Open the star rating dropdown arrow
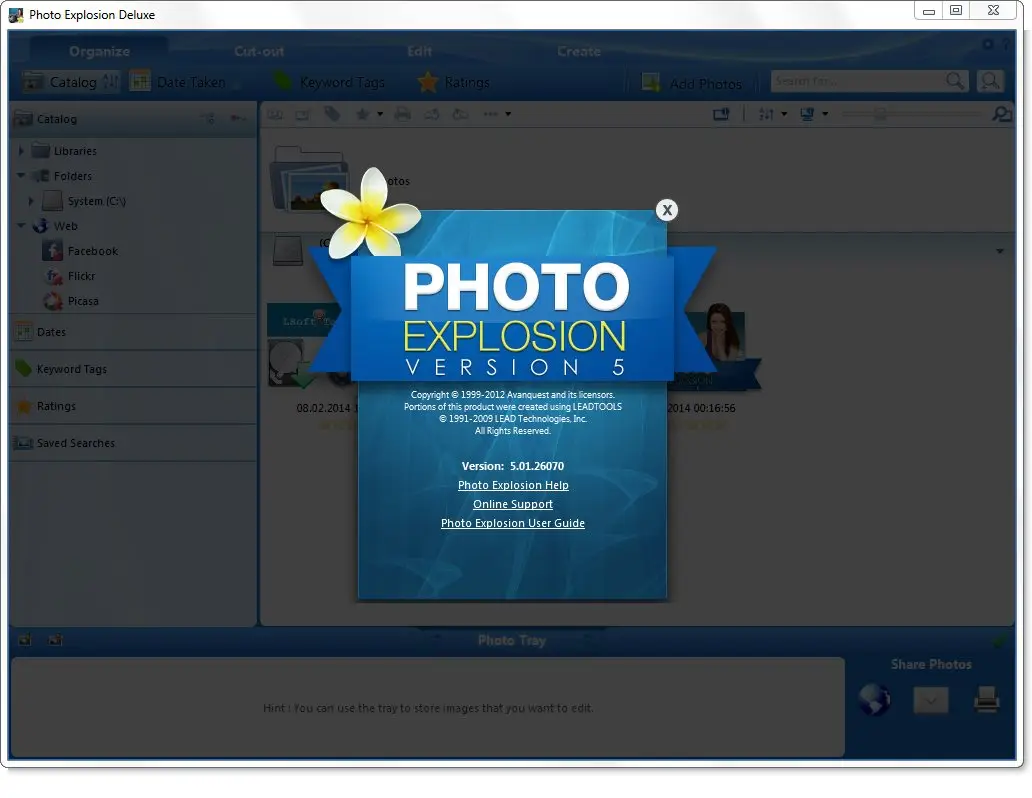 [380, 115]
